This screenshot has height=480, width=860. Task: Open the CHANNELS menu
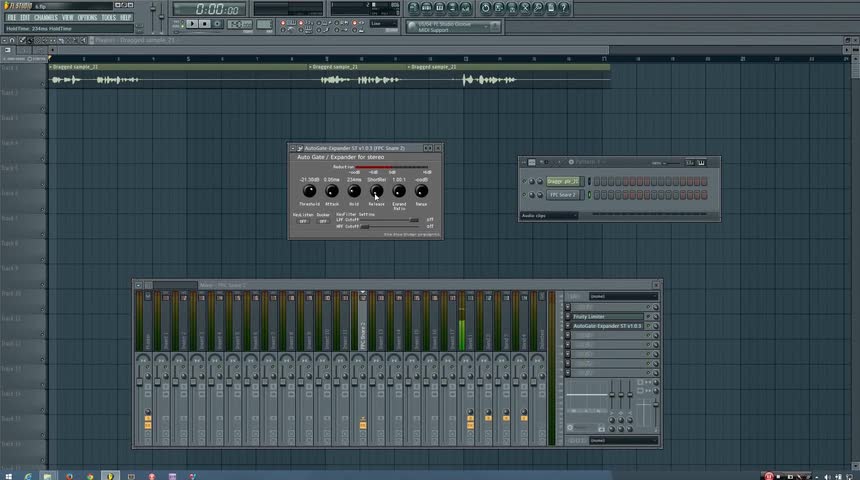pos(46,18)
